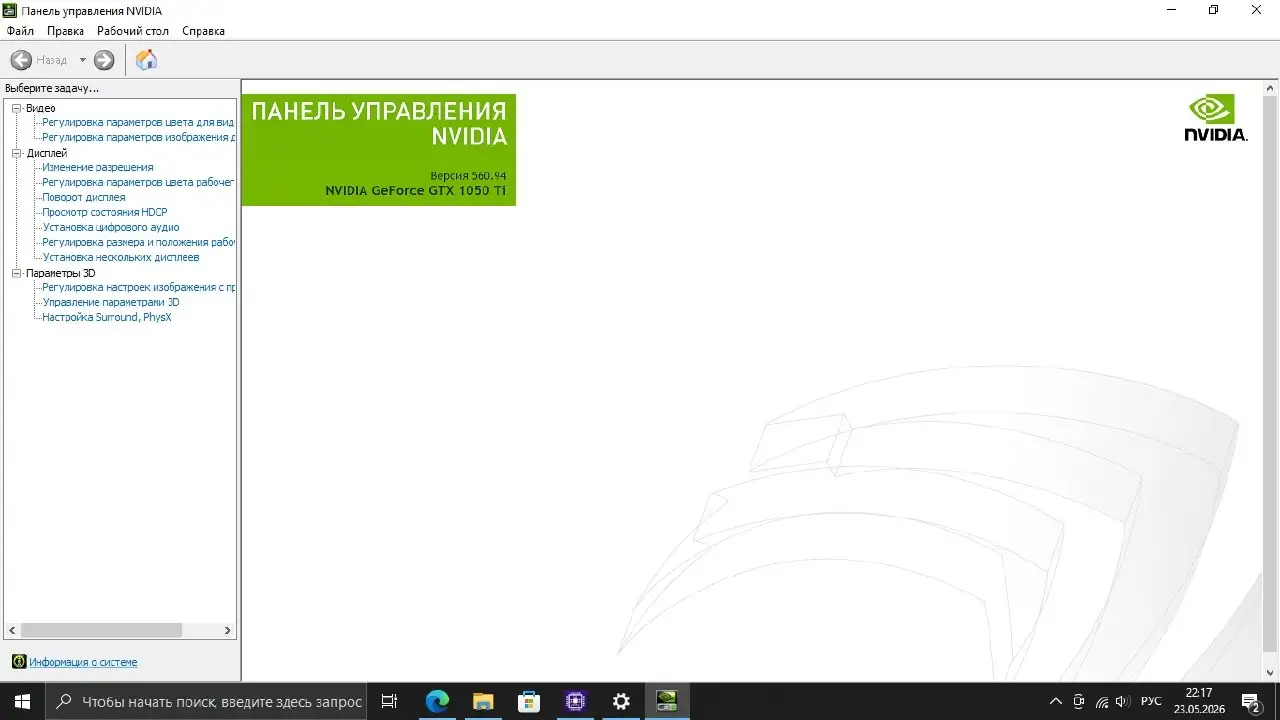Open Изменение разрешения task

point(98,167)
